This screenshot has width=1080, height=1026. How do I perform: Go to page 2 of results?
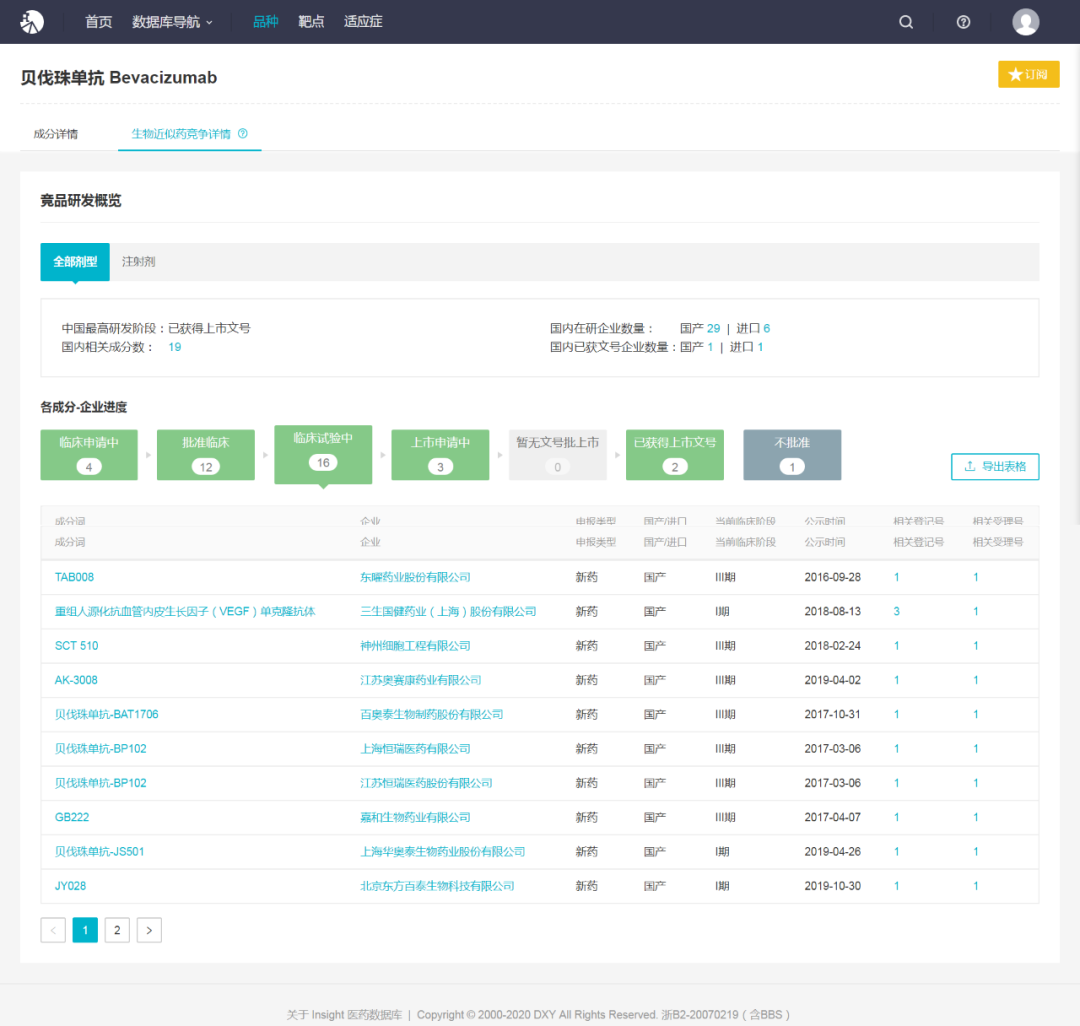pos(117,930)
